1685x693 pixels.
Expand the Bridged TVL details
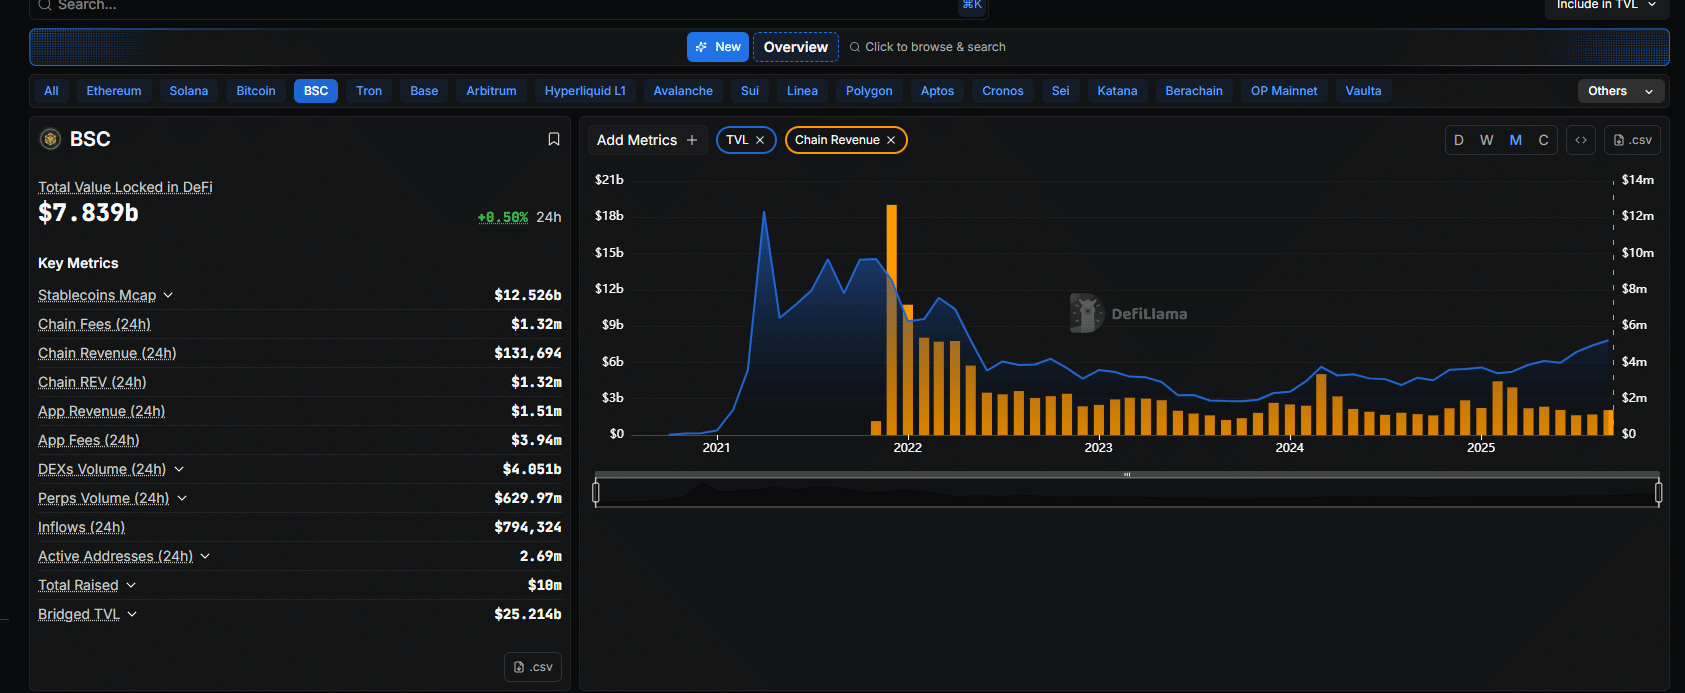click(132, 614)
